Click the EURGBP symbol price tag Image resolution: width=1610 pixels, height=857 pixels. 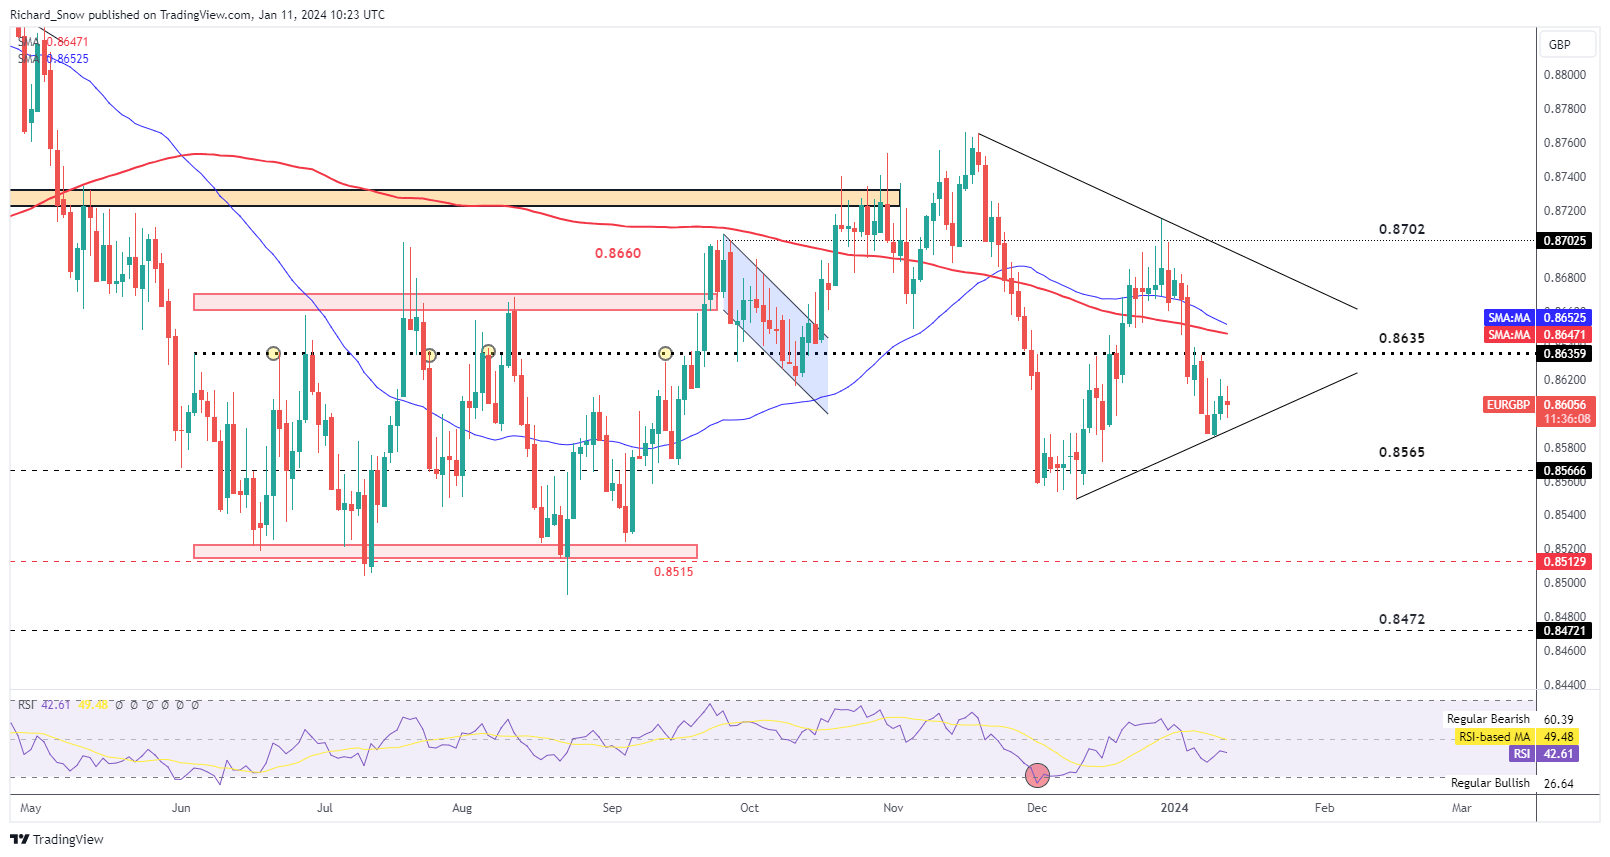[1508, 405]
